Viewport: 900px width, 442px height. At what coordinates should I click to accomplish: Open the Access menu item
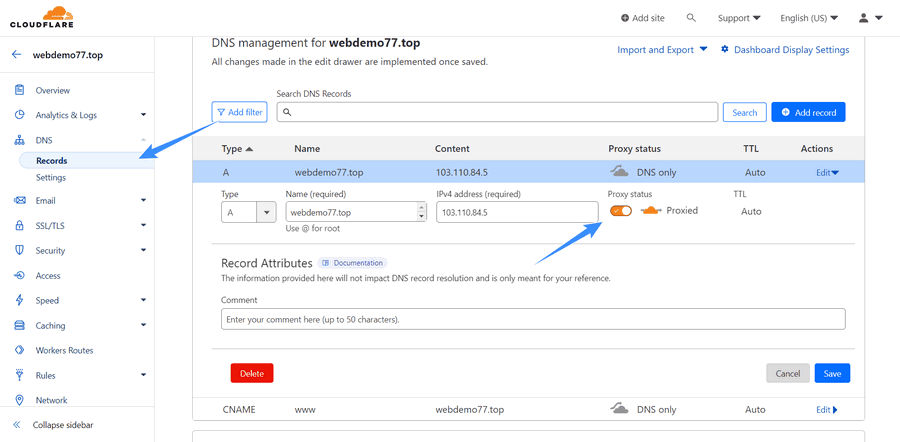48,276
